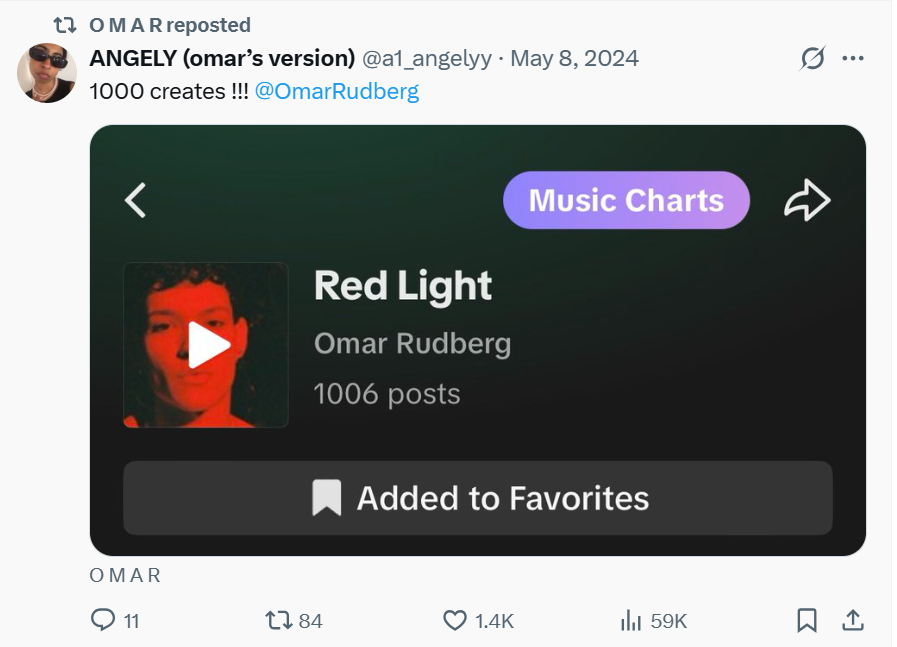This screenshot has height=647, width=897.
Task: Click the May 8, 2024 timestamp
Action: click(x=574, y=58)
